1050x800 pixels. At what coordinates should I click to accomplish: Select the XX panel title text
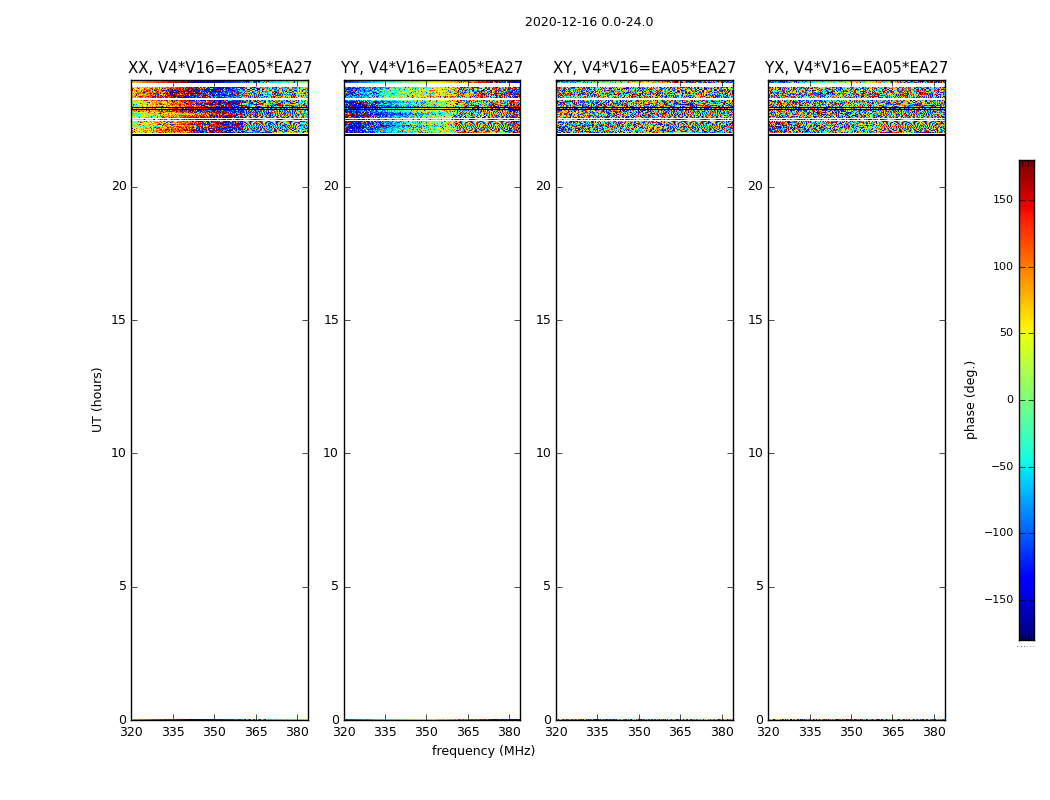[220, 68]
